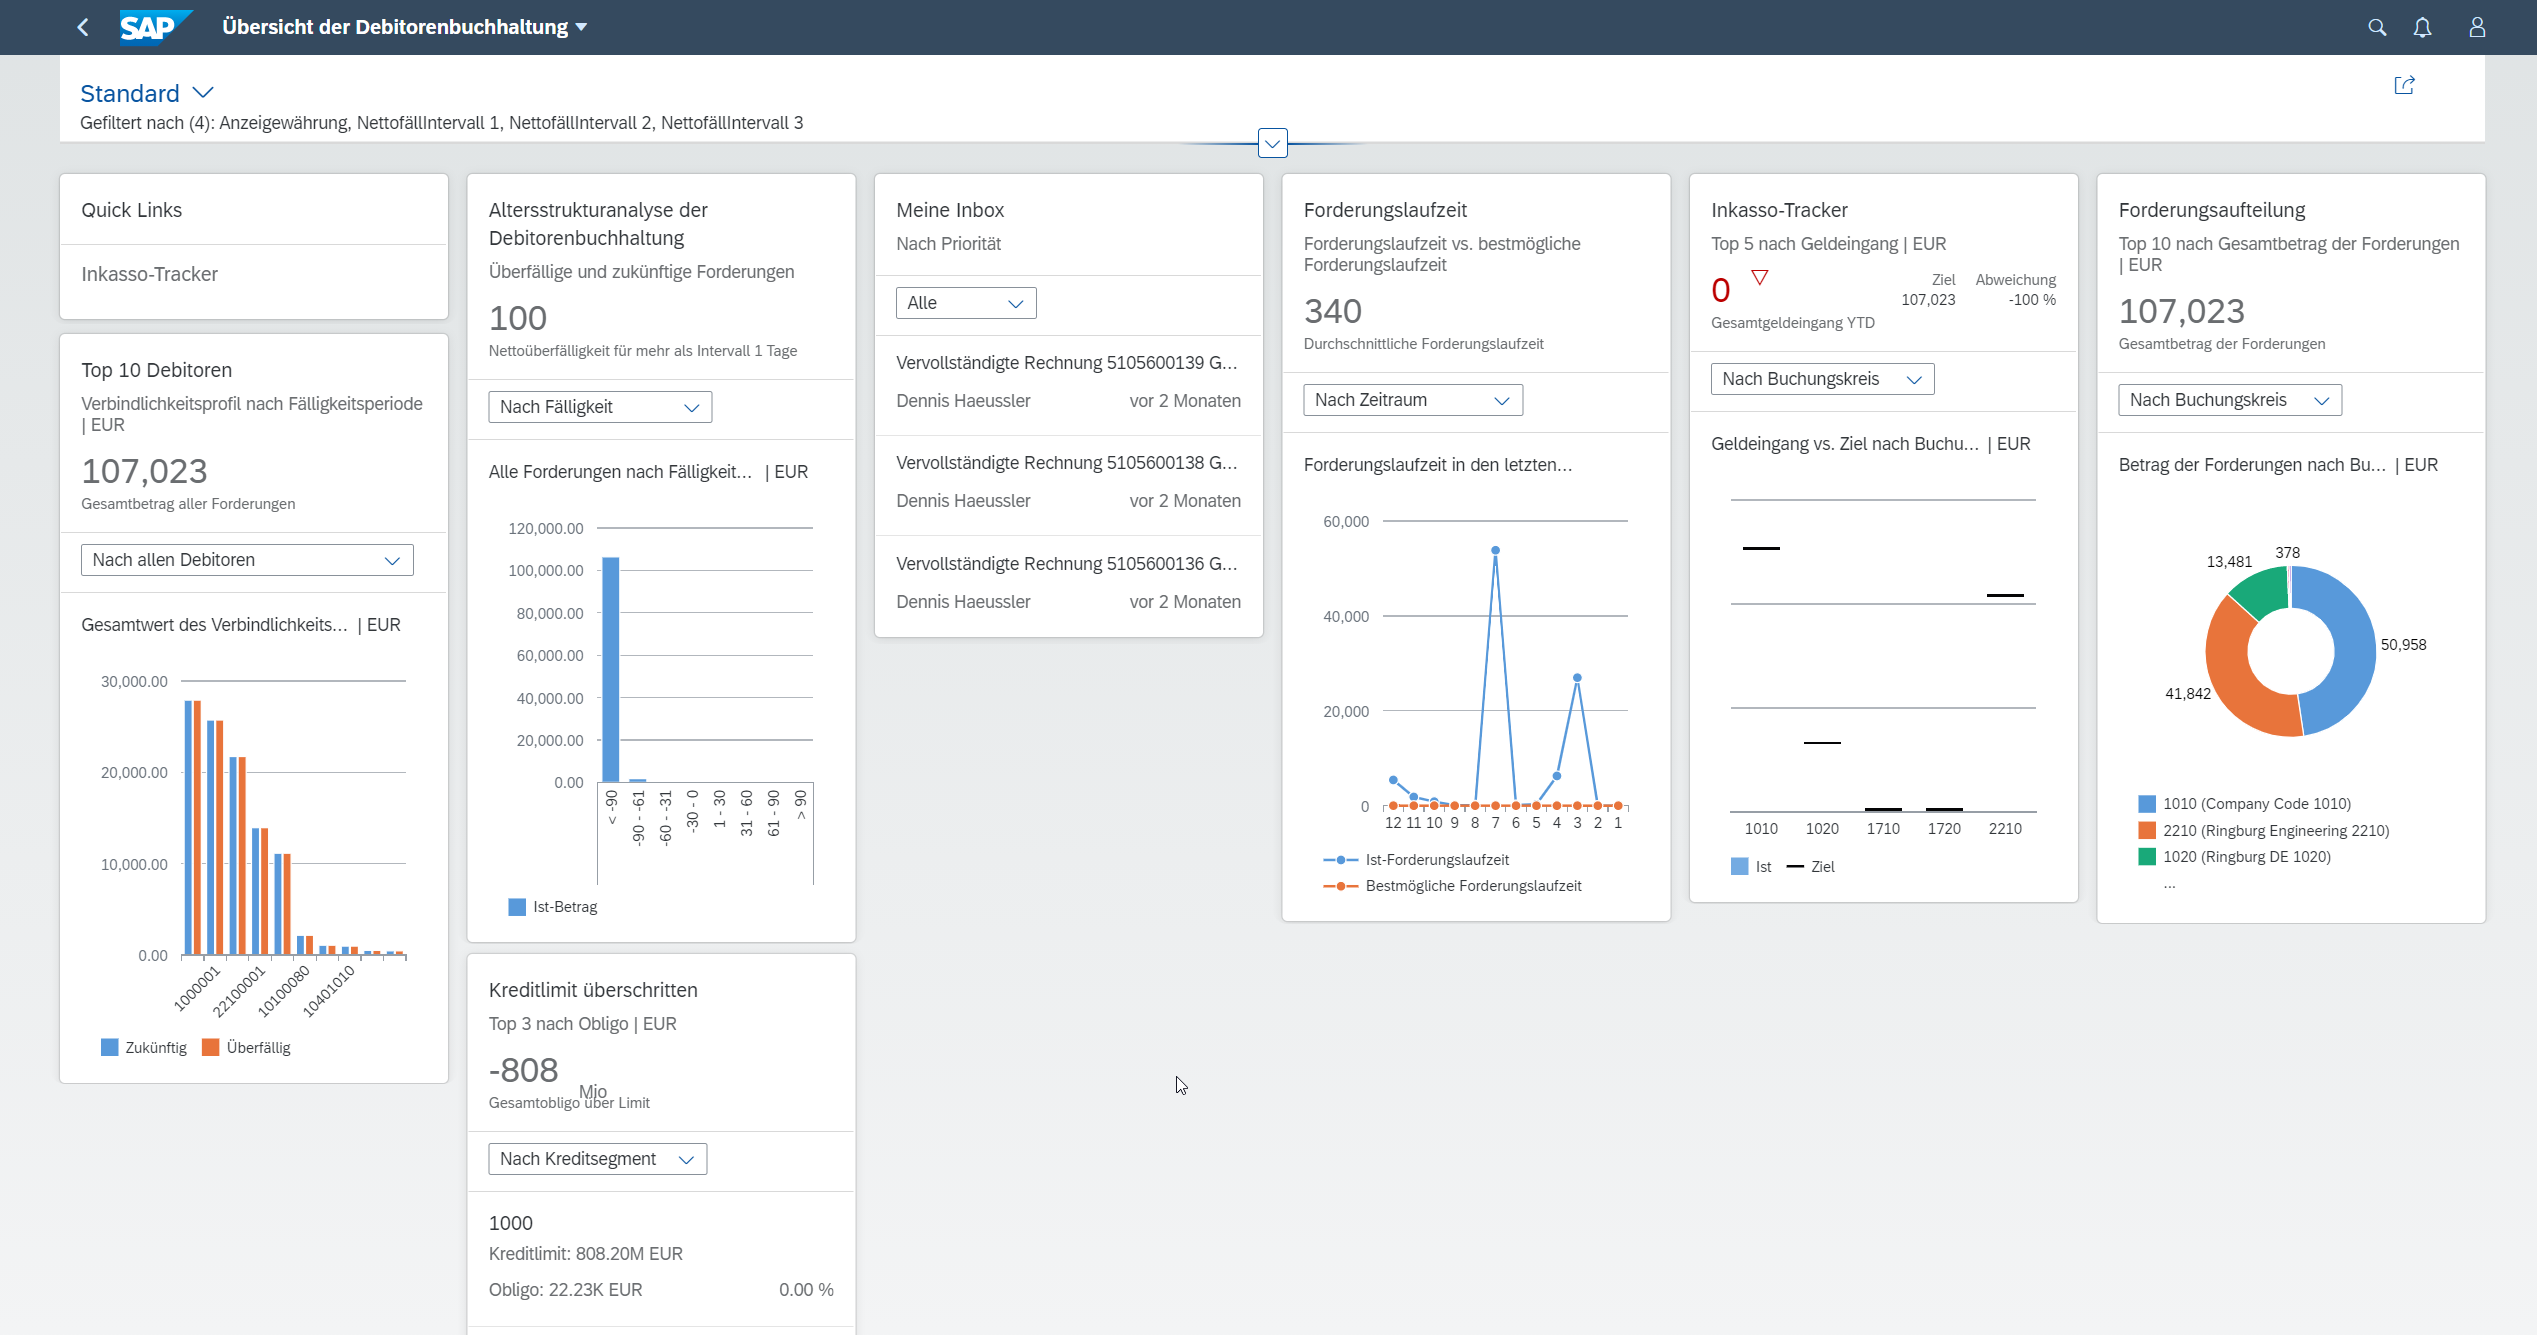This screenshot has height=1335, width=2537.
Task: Open the Nach Kreditsegment dropdown
Action: pos(597,1159)
